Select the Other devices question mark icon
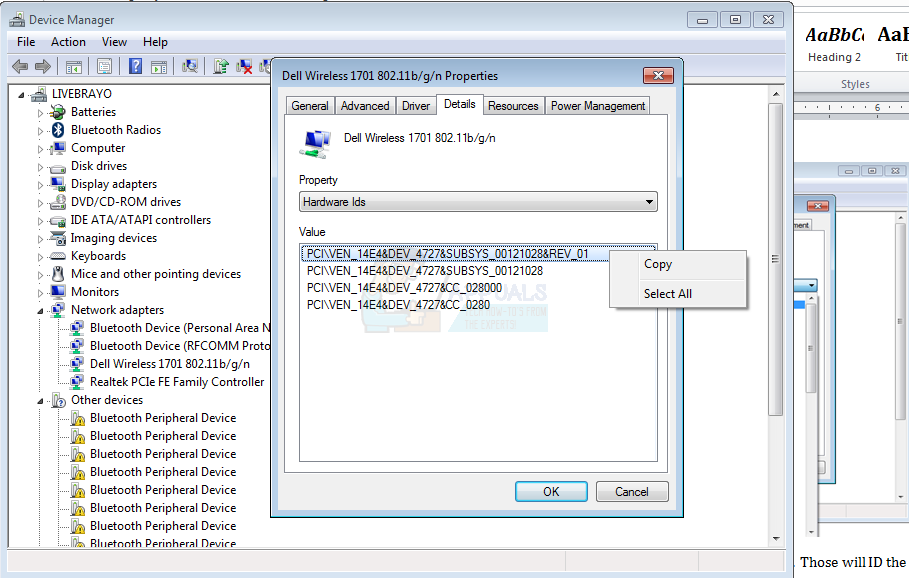Viewport: 909px width, 578px height. click(58, 400)
